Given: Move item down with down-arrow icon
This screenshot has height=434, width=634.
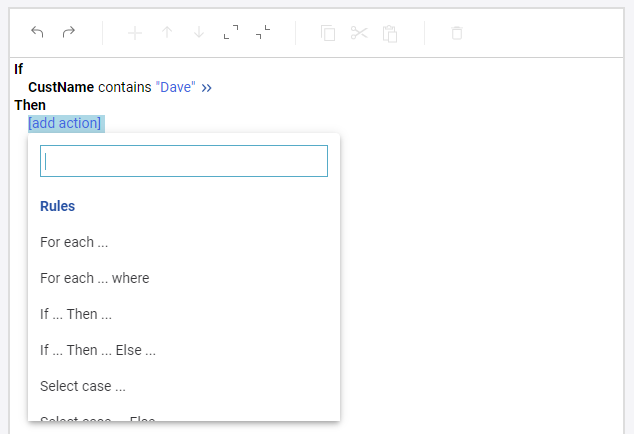Looking at the screenshot, I should pyautogui.click(x=199, y=33).
